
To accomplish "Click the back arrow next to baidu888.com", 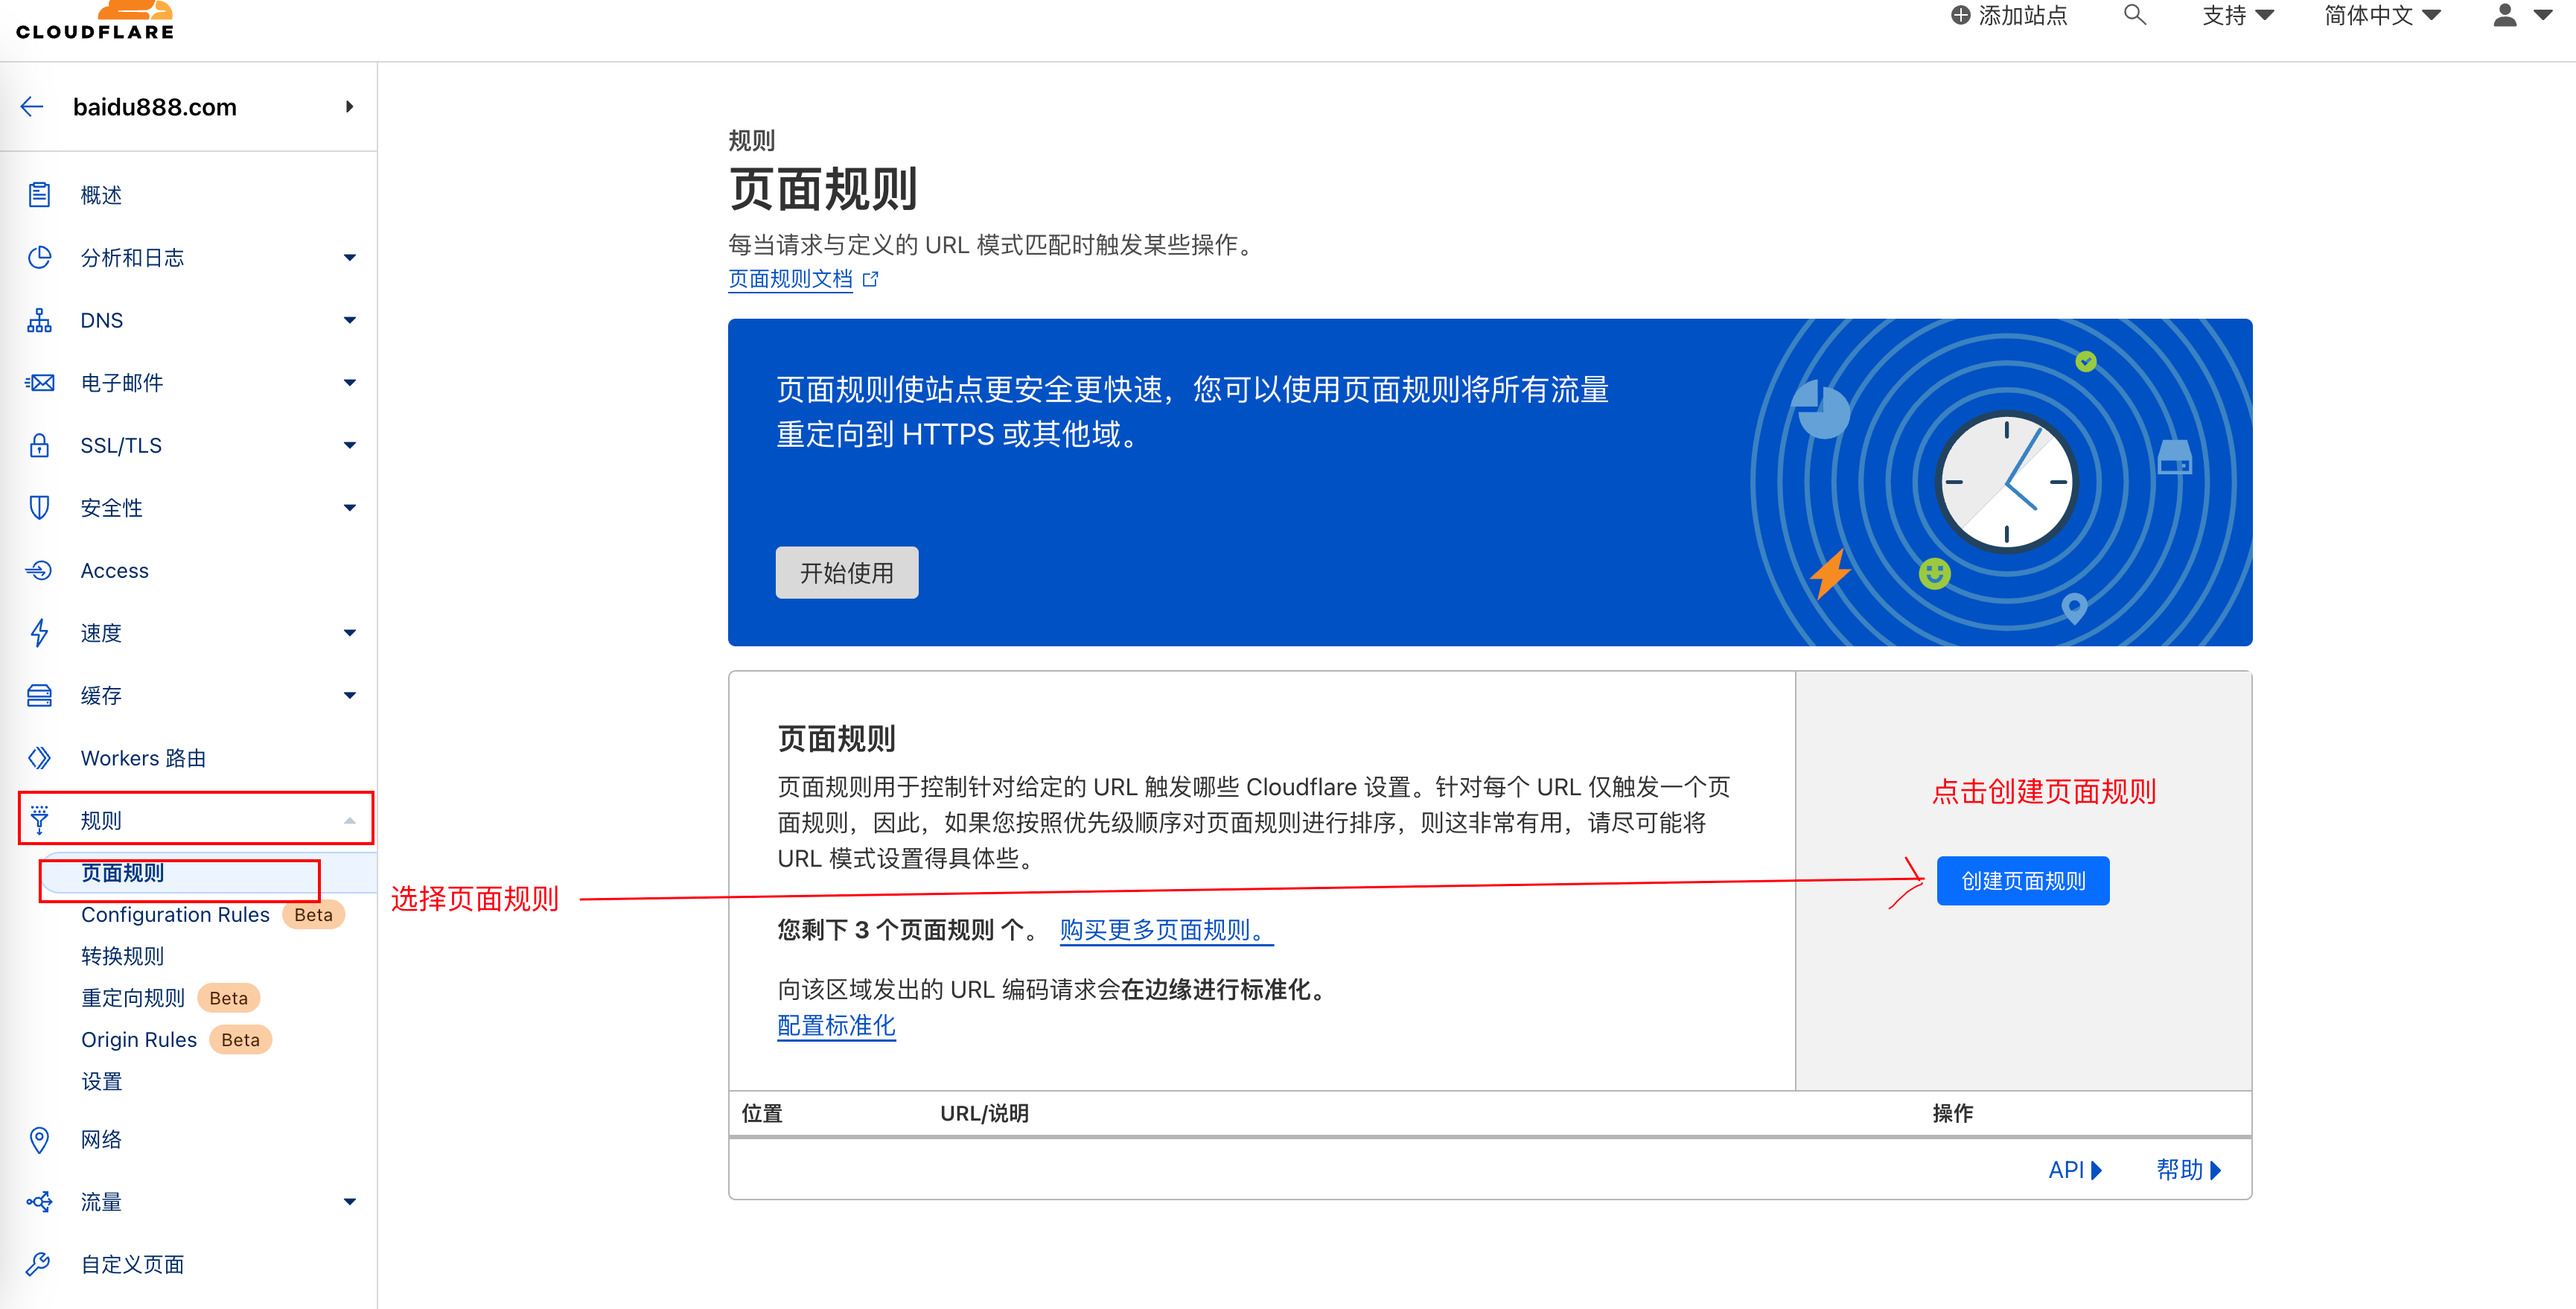I will pyautogui.click(x=32, y=107).
